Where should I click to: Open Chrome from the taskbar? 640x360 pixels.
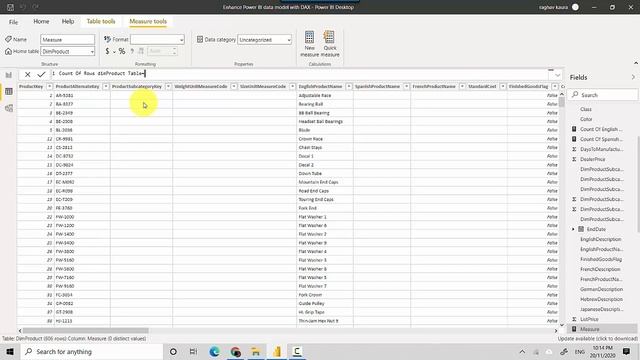click(x=235, y=351)
